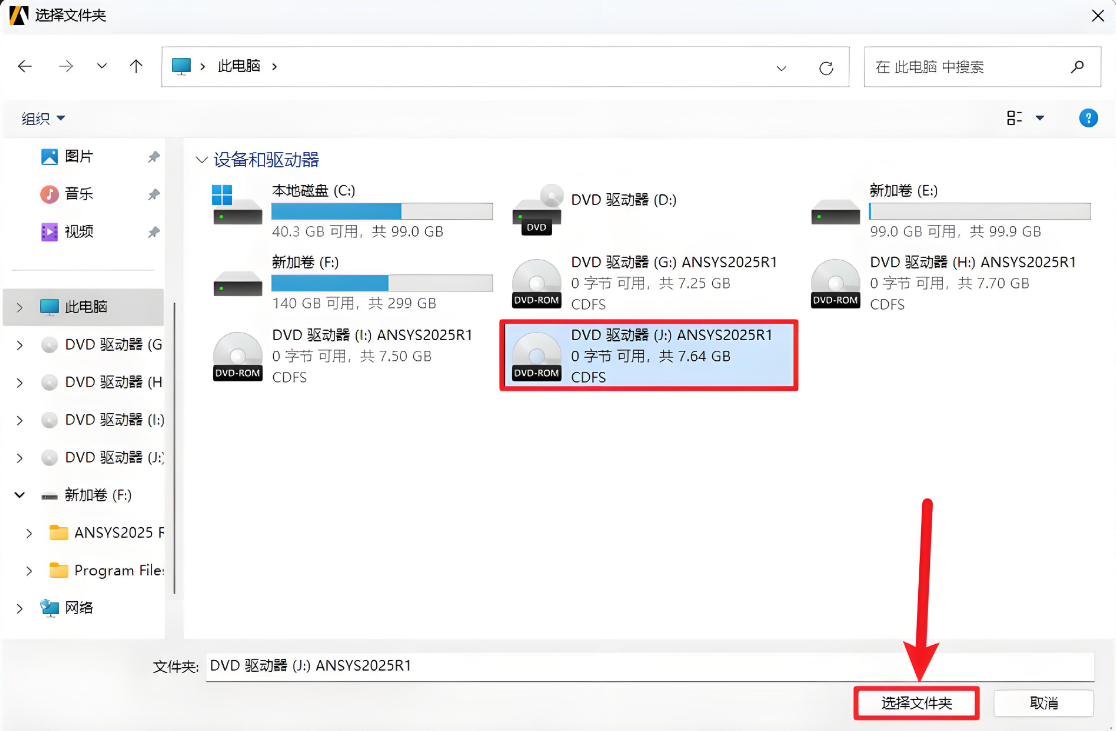This screenshot has width=1116, height=731.
Task: Click "0 字节 可用，共 7.25 GB" text
Action: click(x=651, y=283)
